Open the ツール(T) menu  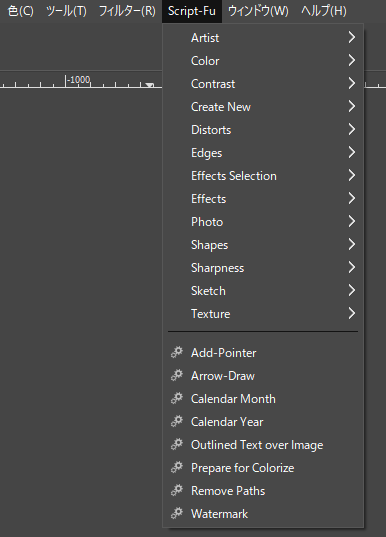click(66, 11)
